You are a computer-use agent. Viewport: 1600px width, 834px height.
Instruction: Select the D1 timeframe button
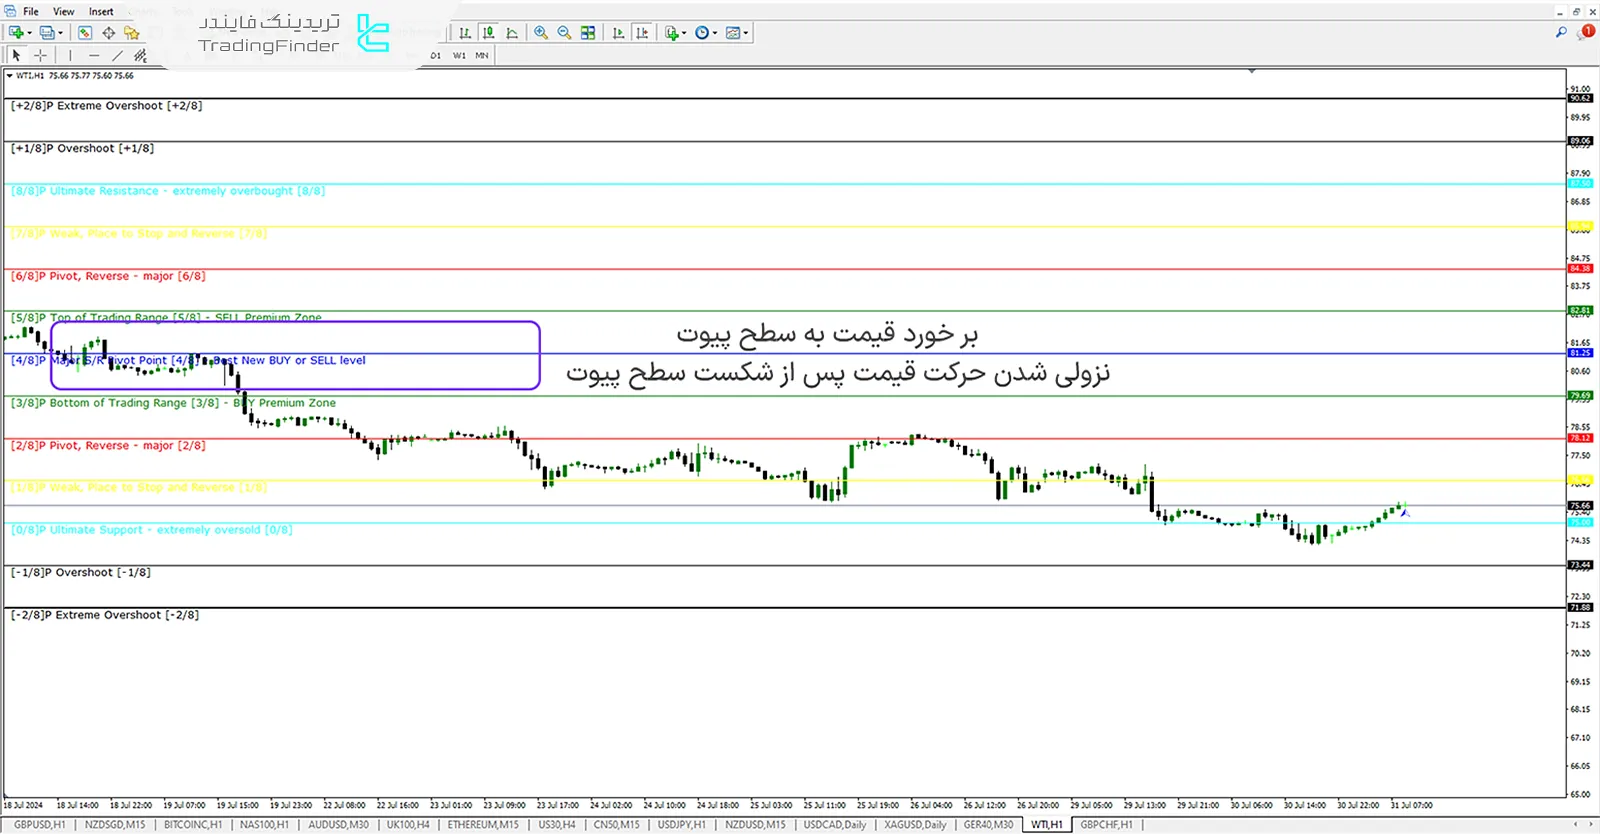click(x=436, y=56)
